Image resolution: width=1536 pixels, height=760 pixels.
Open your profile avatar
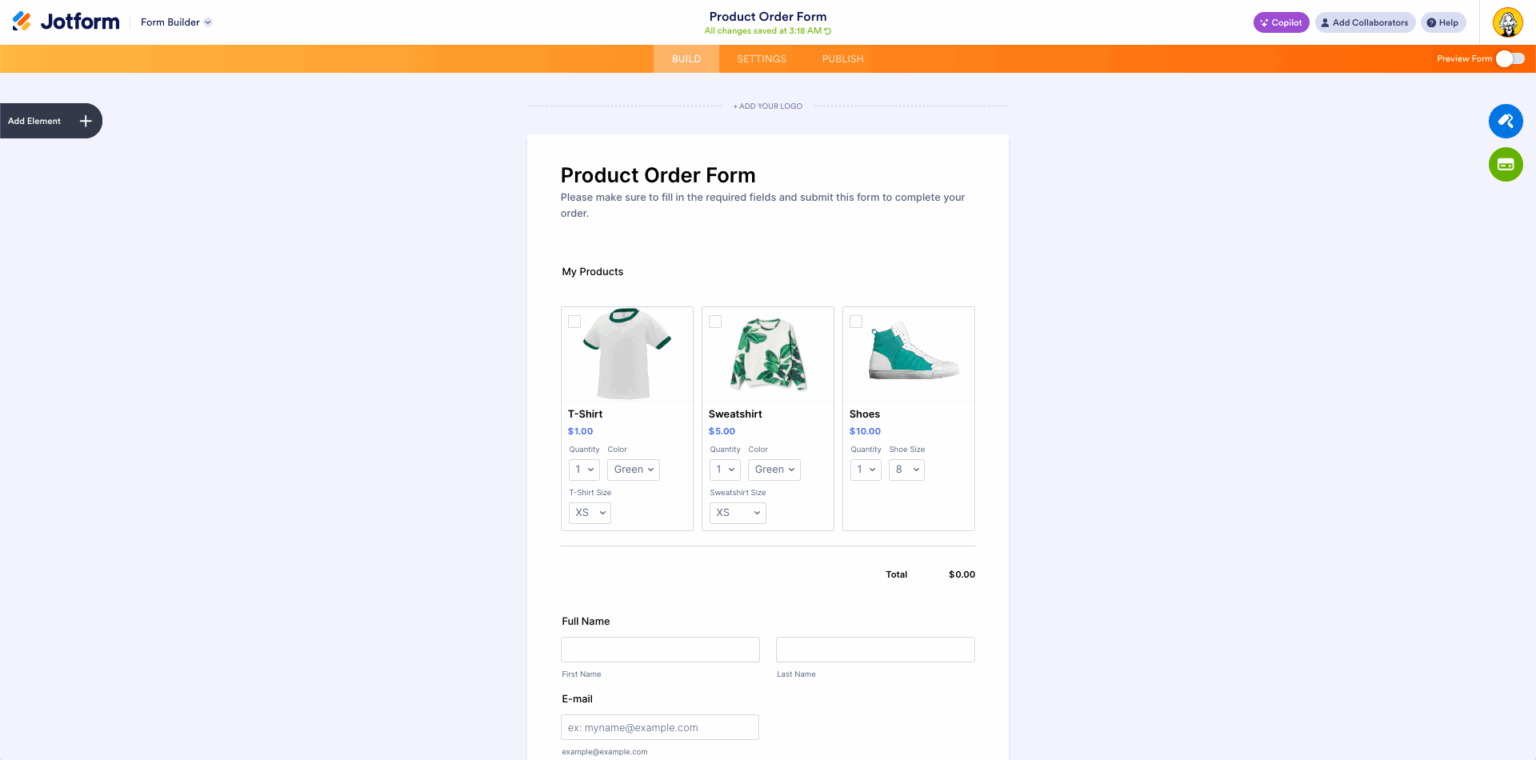[1507, 21]
